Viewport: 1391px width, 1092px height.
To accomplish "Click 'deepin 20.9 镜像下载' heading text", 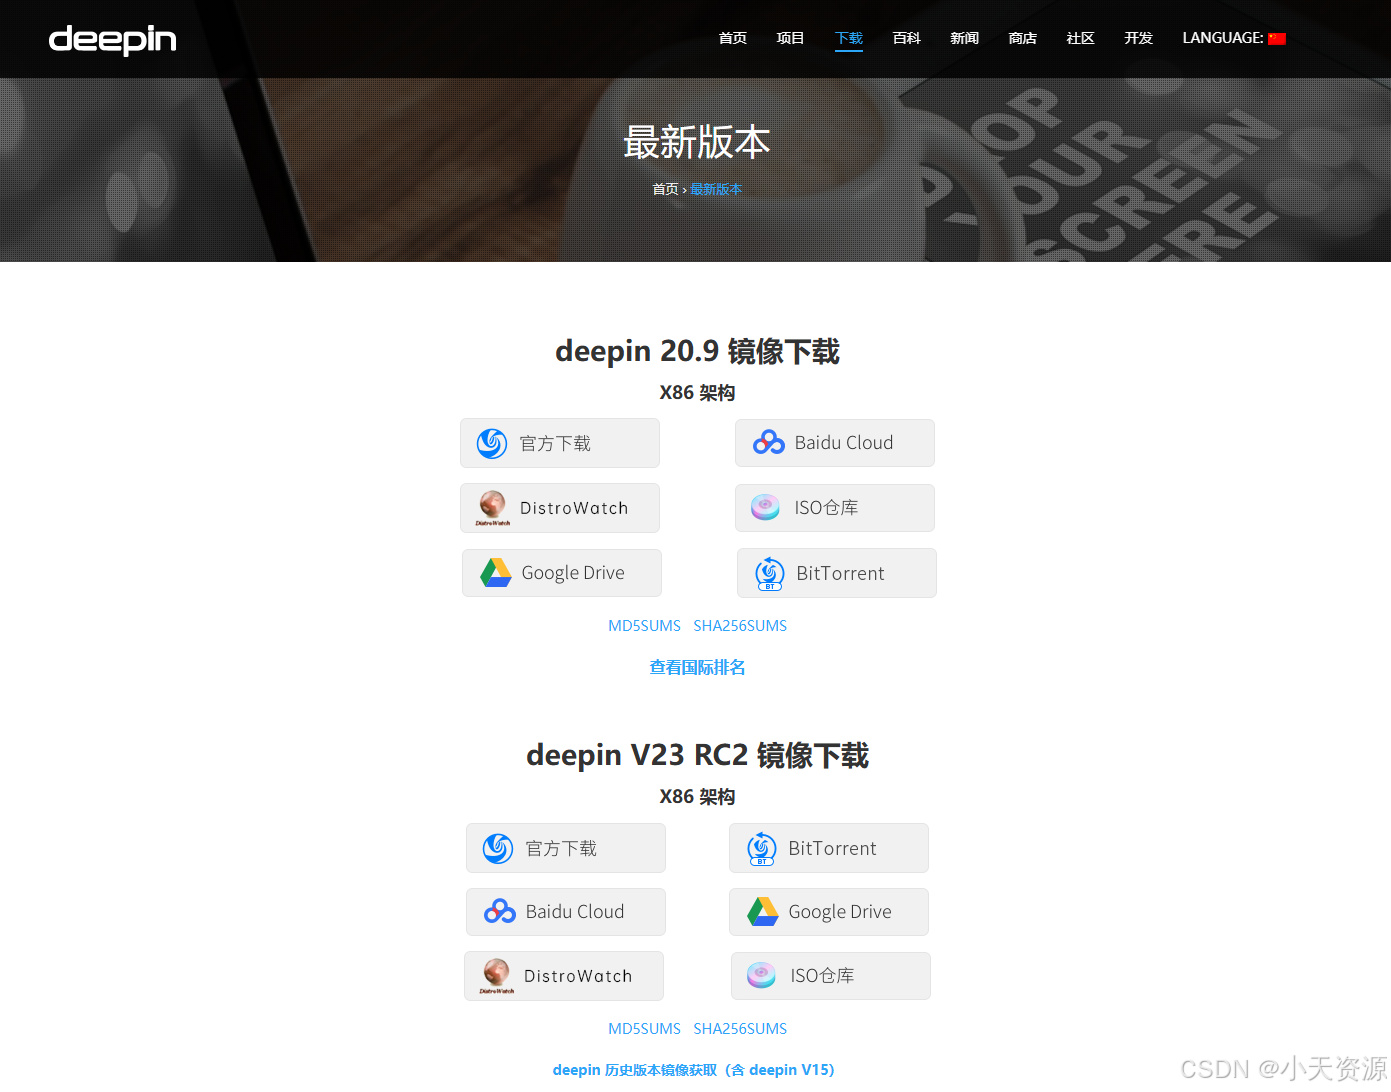I will coord(697,352).
